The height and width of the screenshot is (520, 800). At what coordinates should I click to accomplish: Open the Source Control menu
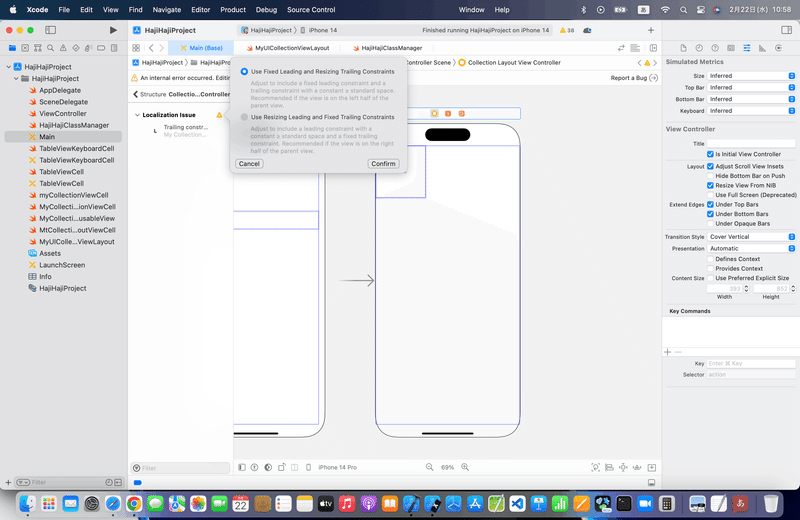click(x=311, y=10)
